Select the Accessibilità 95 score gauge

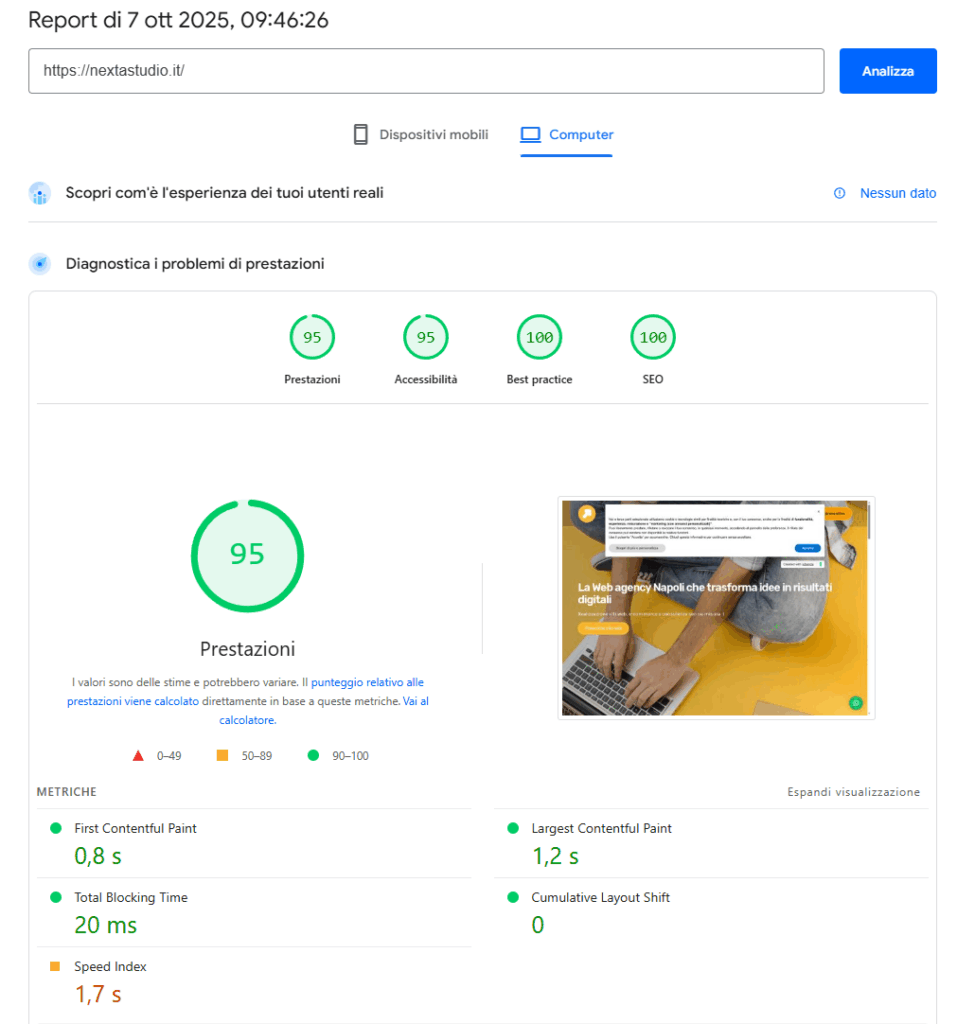point(426,338)
